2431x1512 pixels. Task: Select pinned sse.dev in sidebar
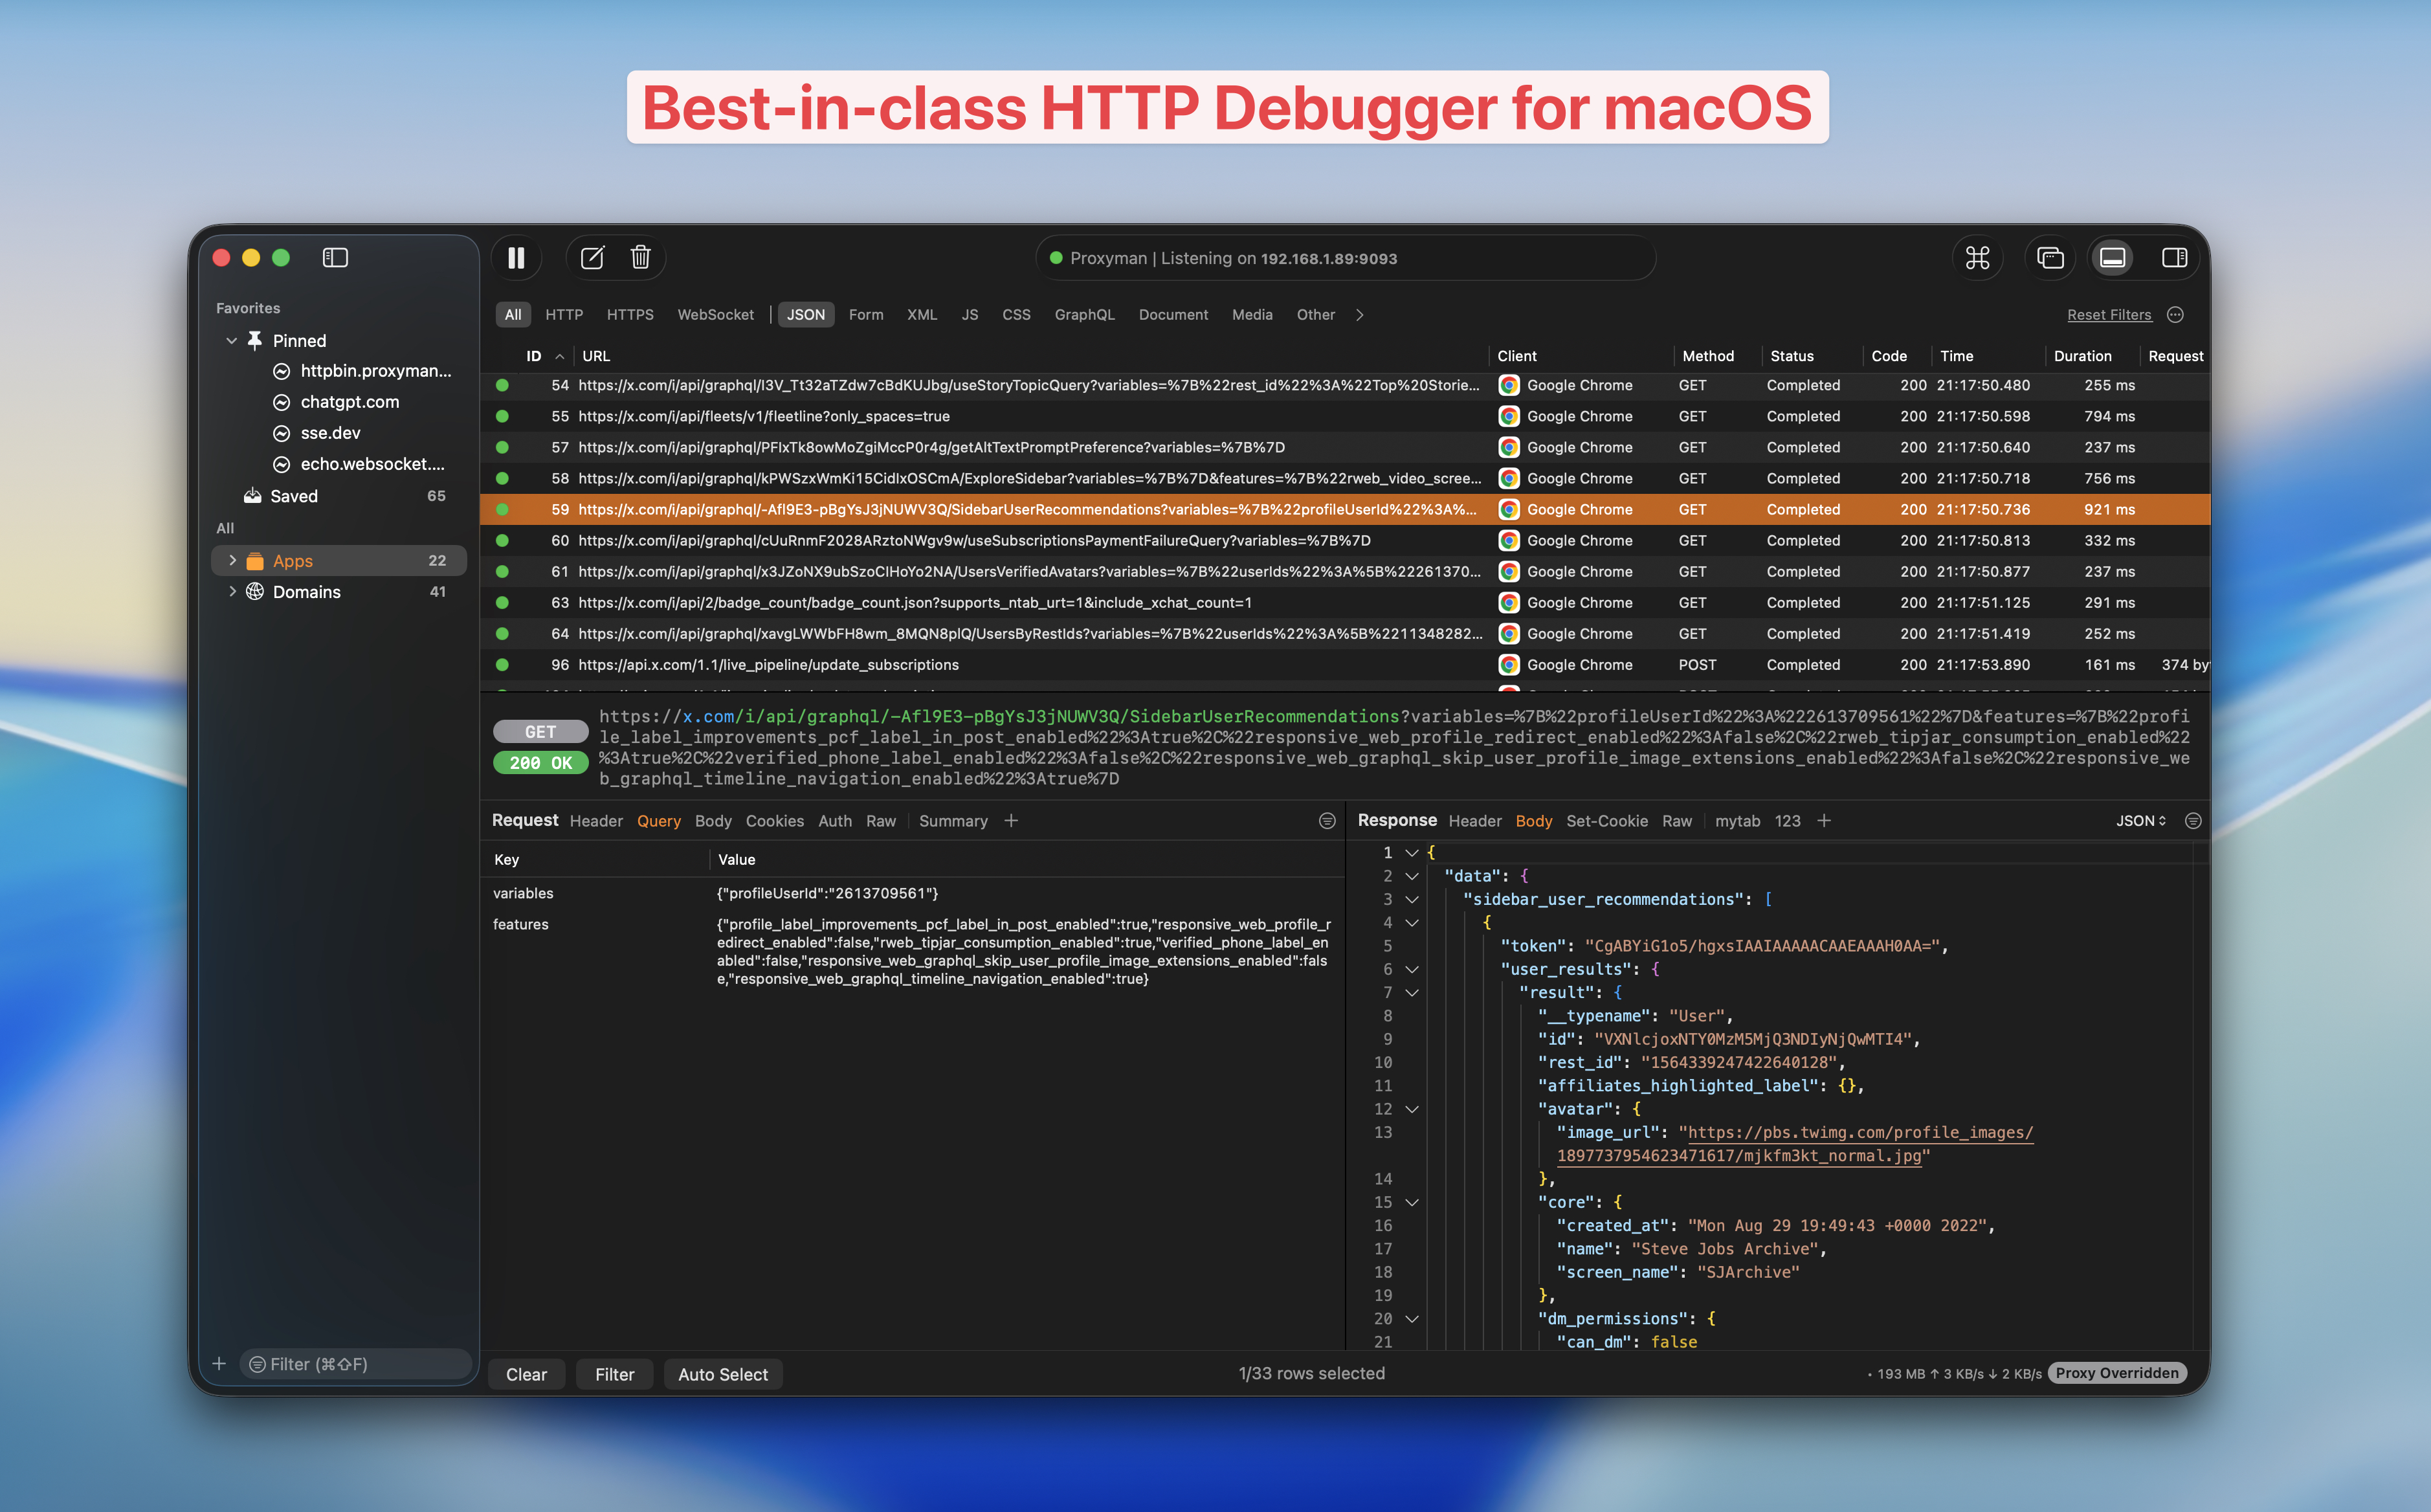coord(330,433)
